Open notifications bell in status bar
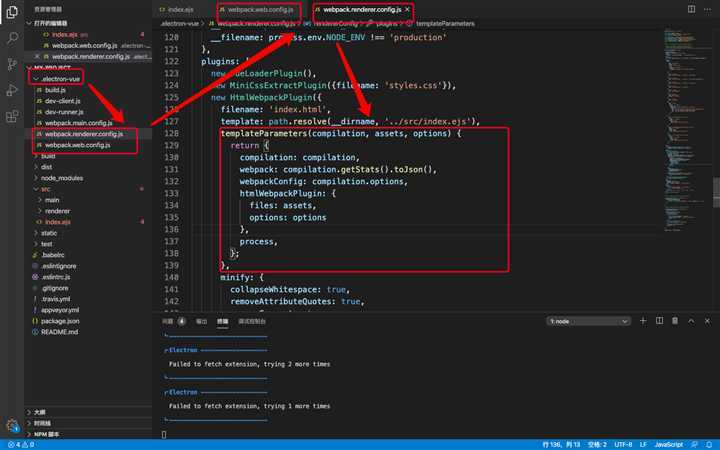Screen dimensions: 720x450 coord(709,444)
